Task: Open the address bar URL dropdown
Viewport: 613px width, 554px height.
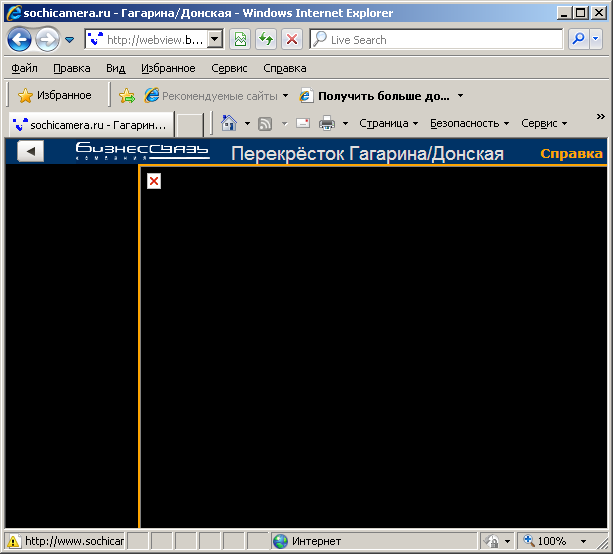Action: coord(215,40)
